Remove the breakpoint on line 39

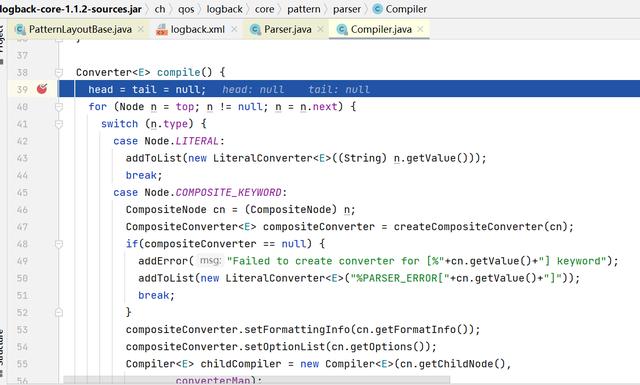(42, 89)
